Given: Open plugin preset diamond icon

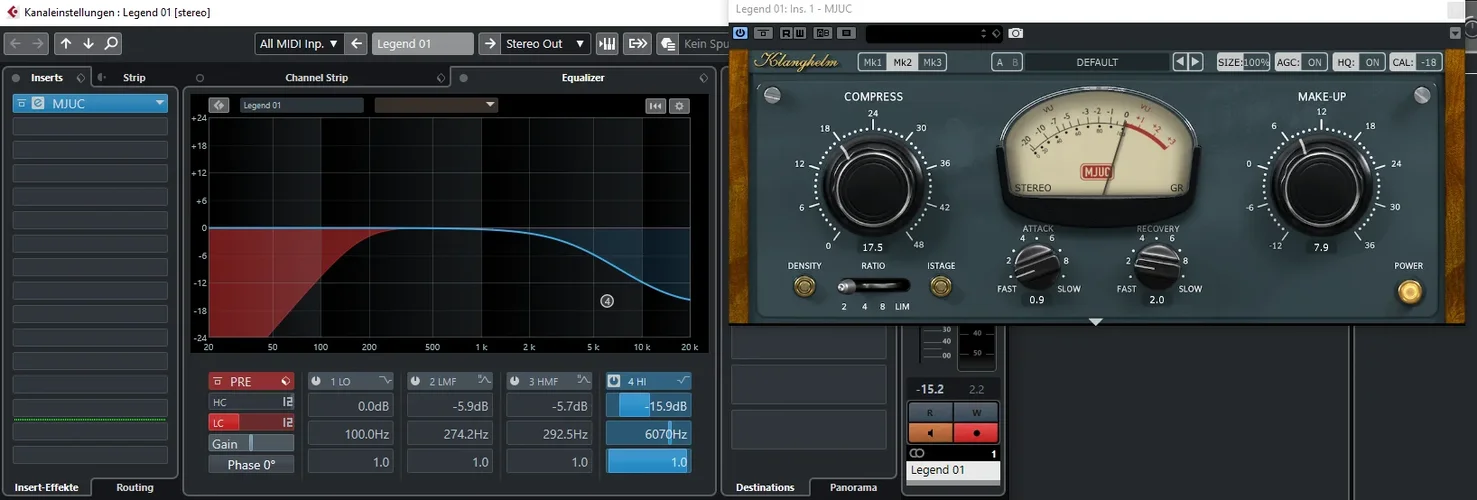Looking at the screenshot, I should coord(995,33).
